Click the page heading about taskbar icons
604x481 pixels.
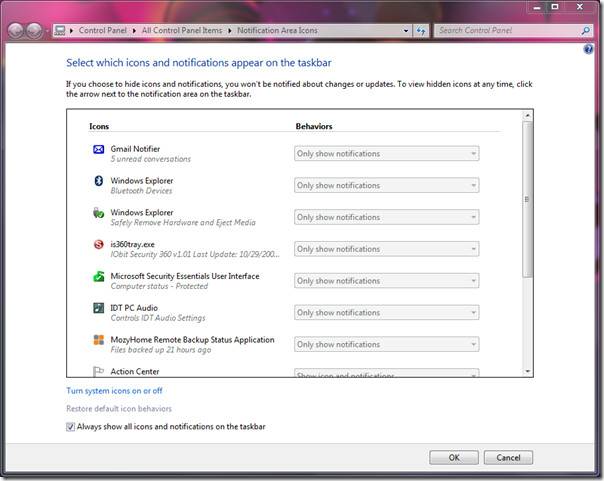pyautogui.click(x=199, y=63)
